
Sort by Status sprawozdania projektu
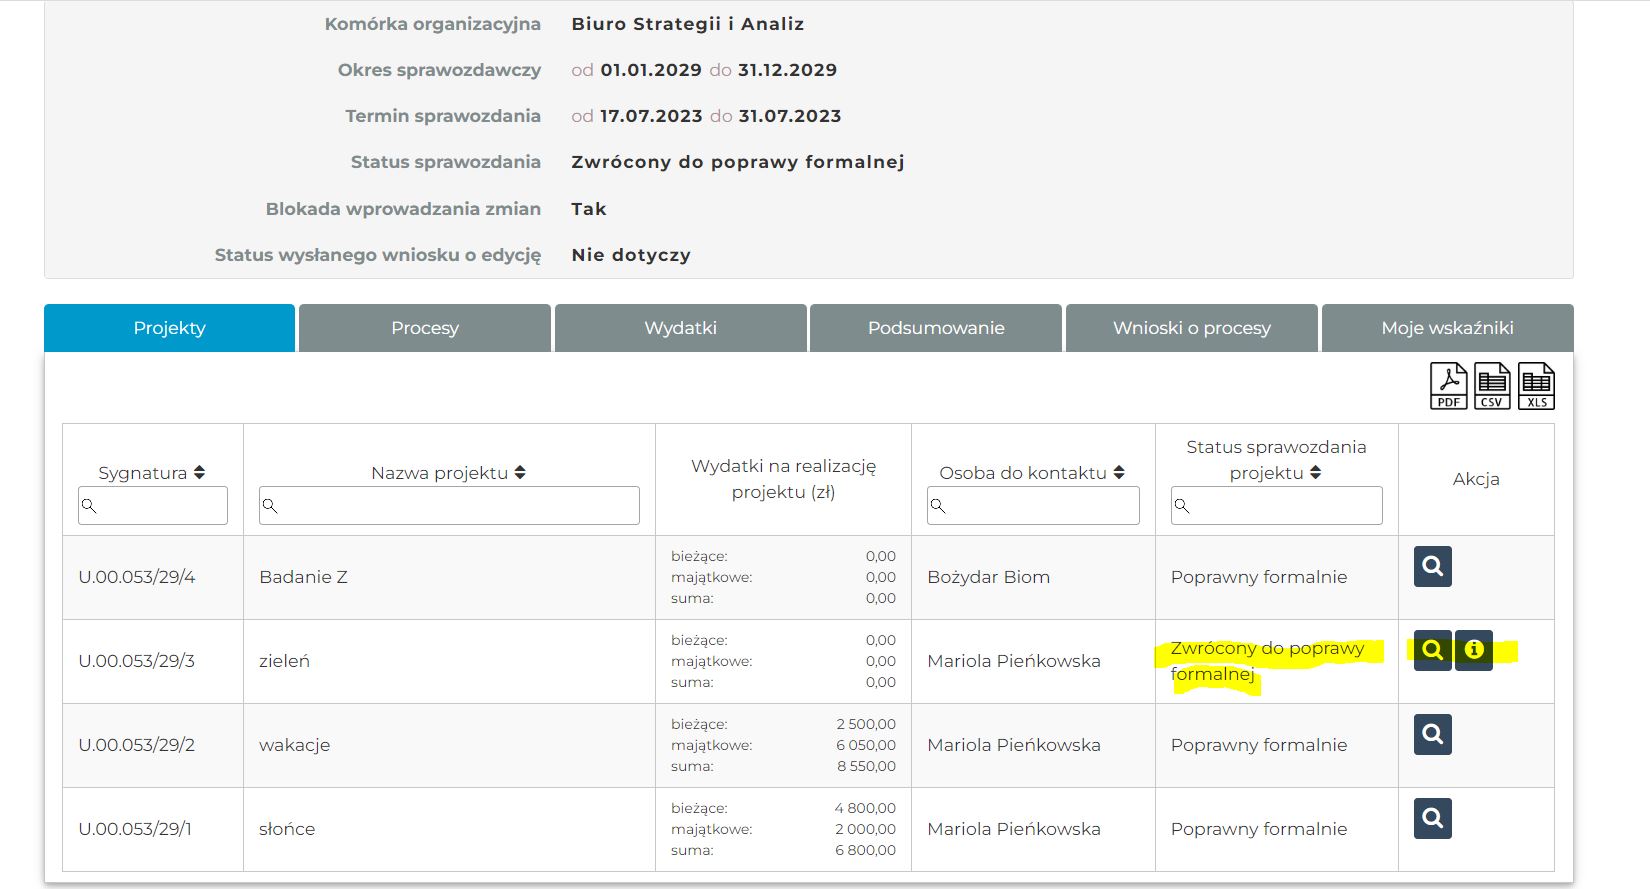click(1315, 473)
